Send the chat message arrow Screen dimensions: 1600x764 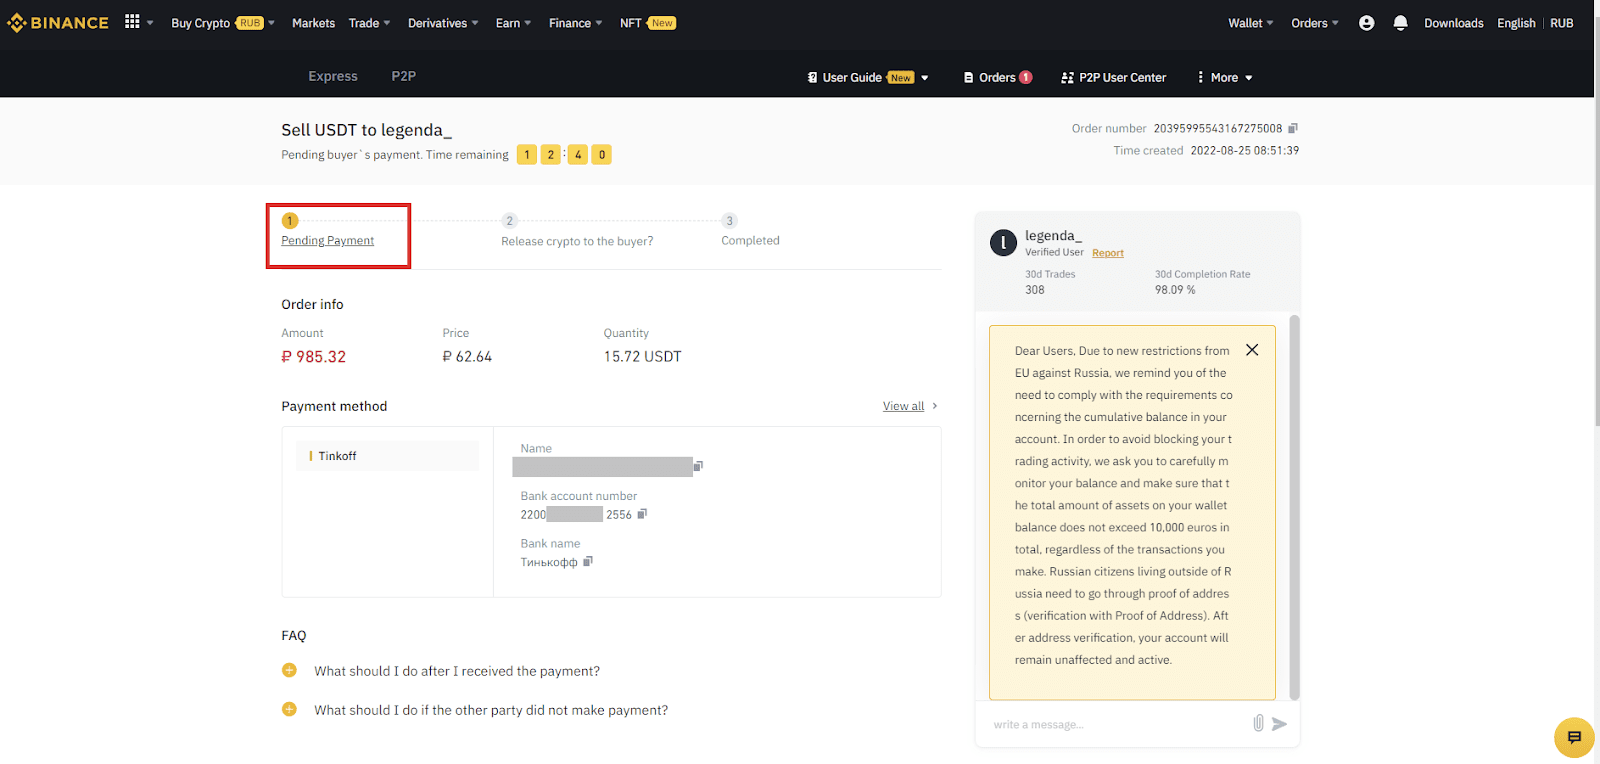point(1279,723)
